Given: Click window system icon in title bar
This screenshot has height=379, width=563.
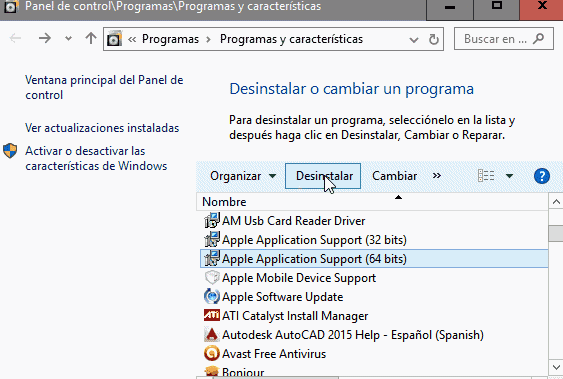Looking at the screenshot, I should [10, 6].
